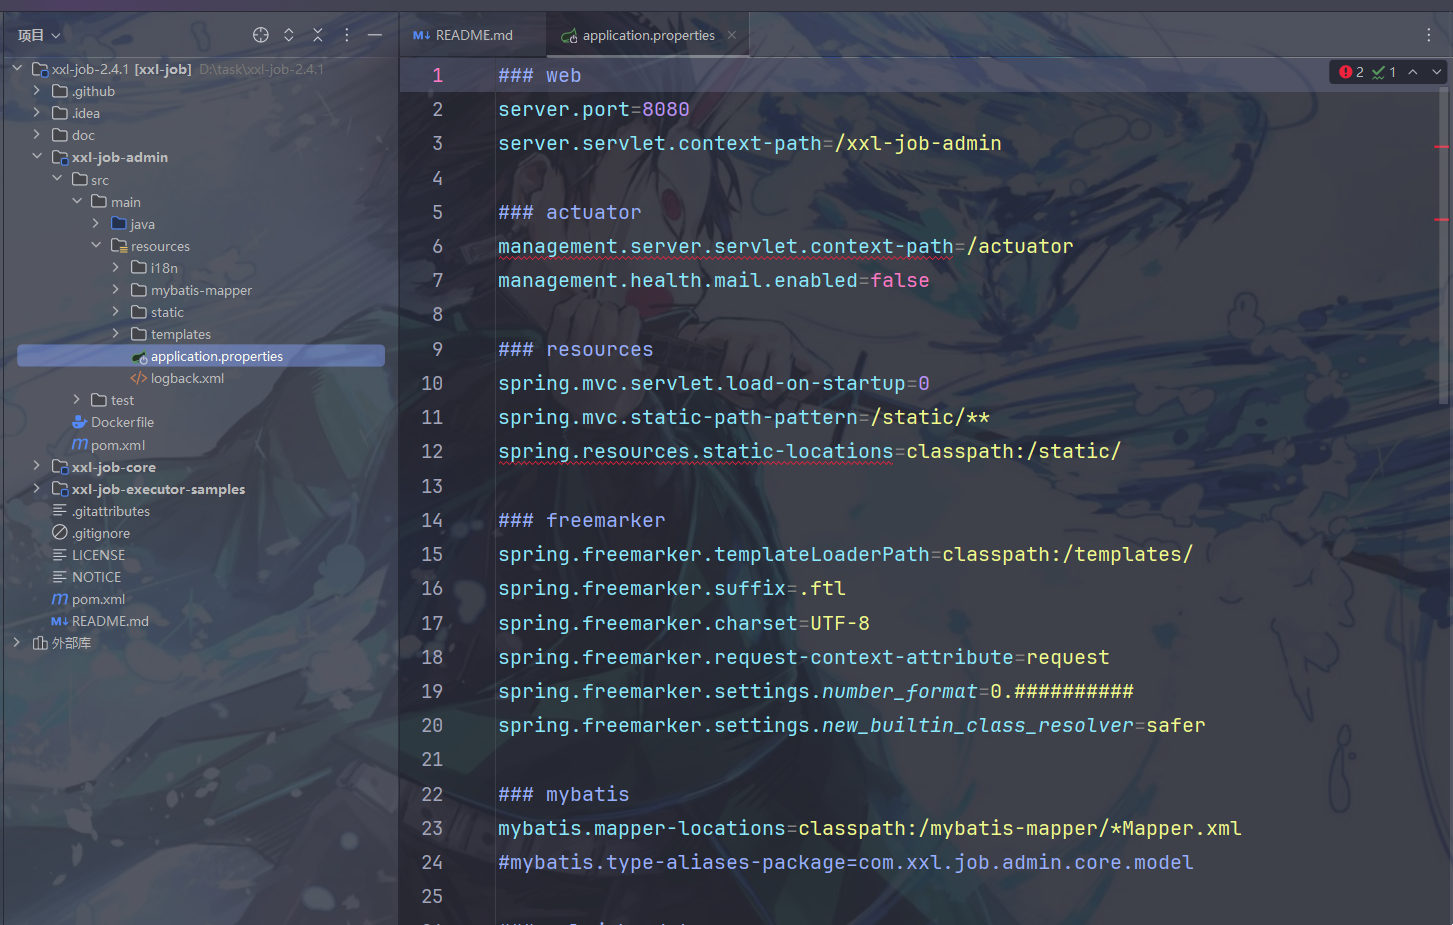
Task: Expand the test folder
Action: (x=77, y=400)
